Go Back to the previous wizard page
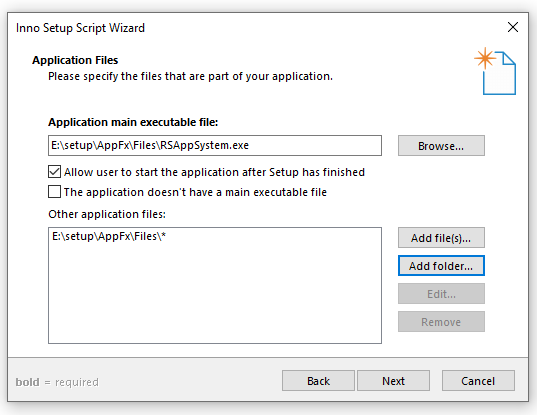537x415 pixels. (x=318, y=381)
